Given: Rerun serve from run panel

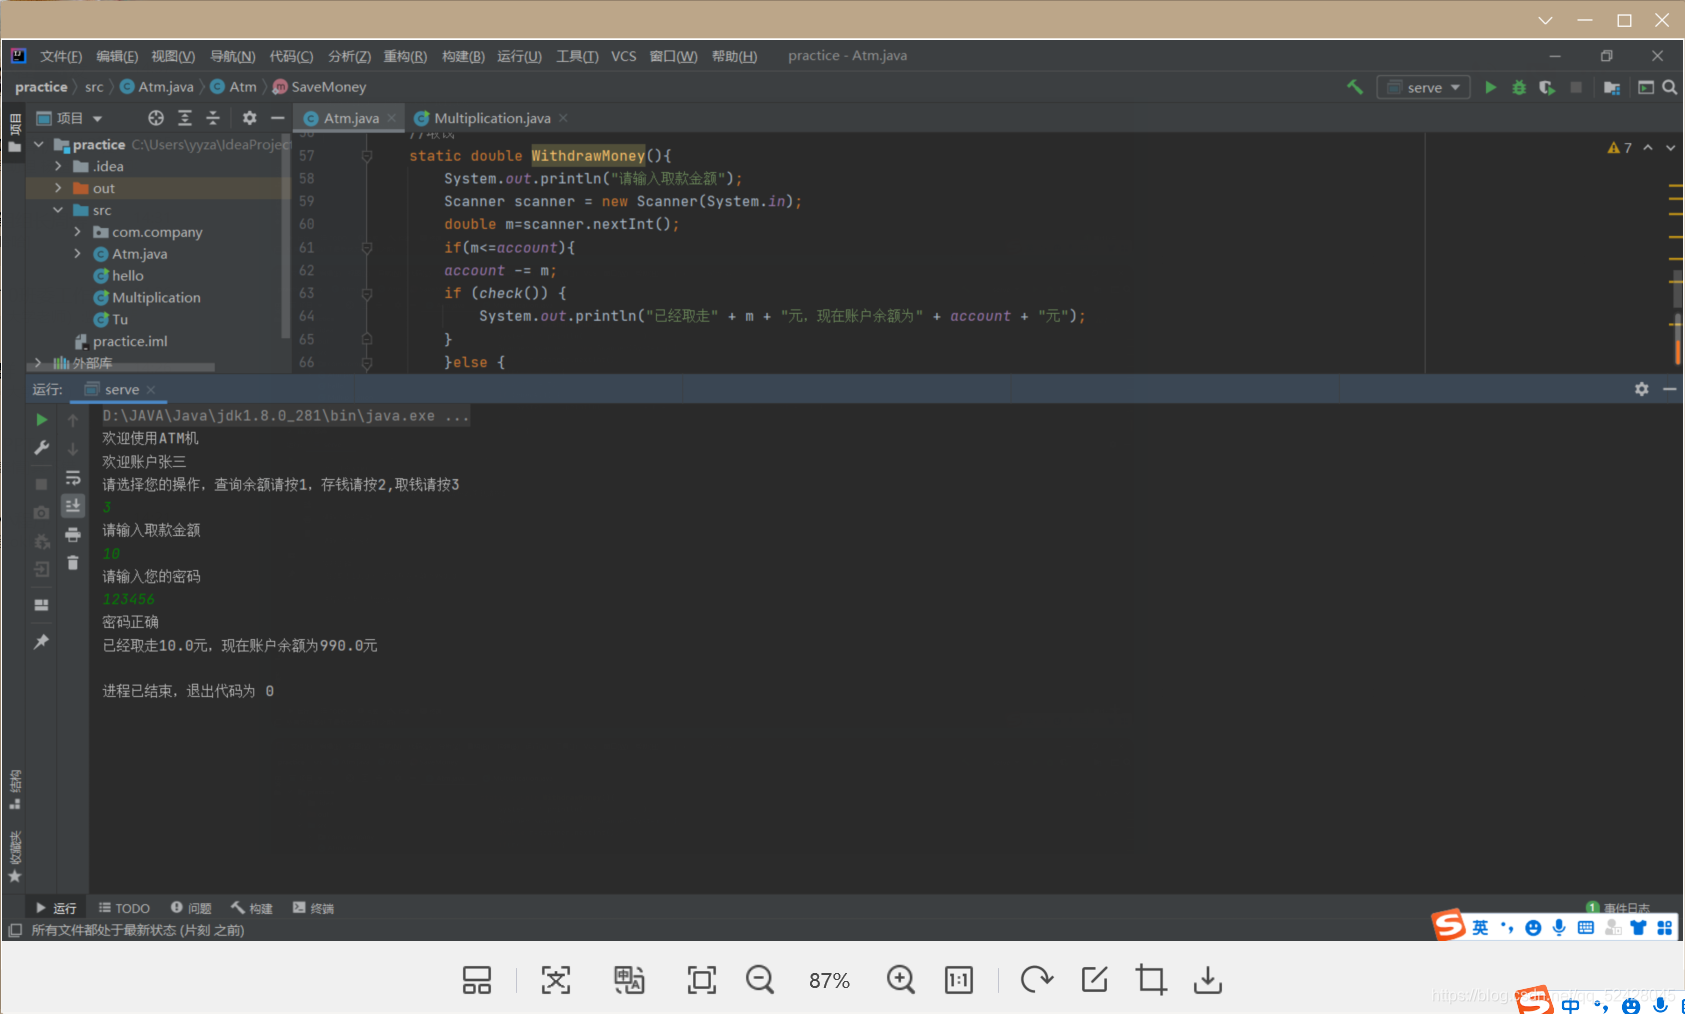Looking at the screenshot, I should click(41, 419).
